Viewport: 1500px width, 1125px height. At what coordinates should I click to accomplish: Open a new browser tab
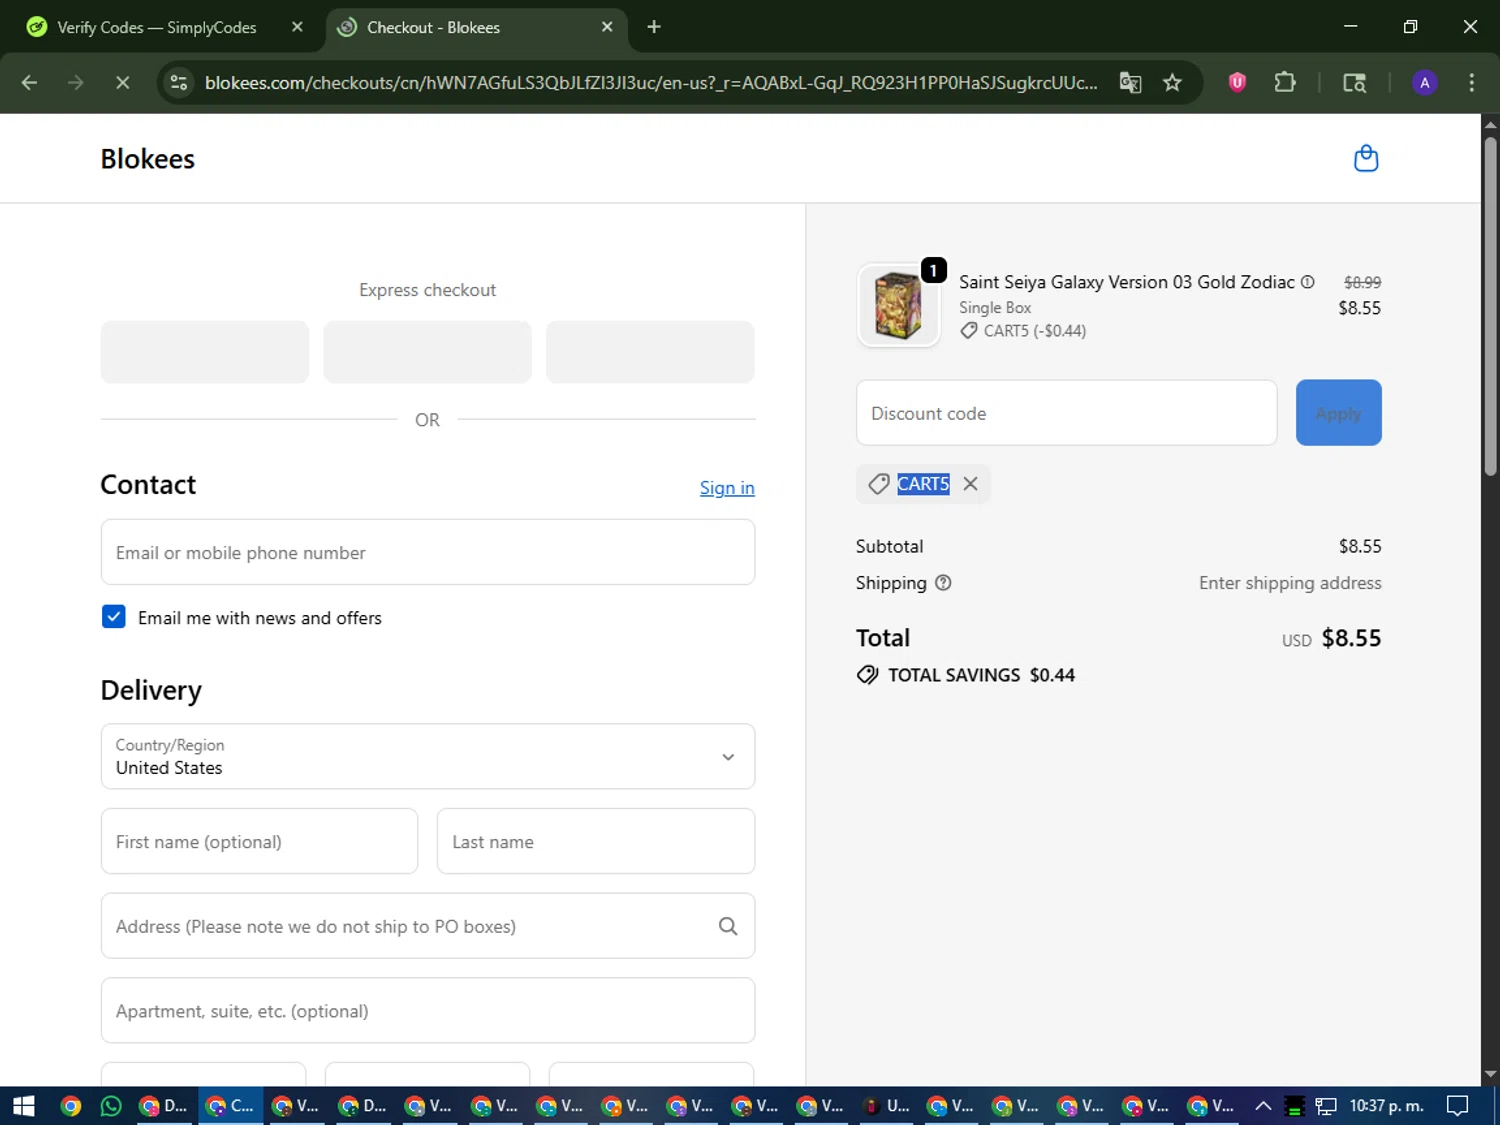(x=654, y=27)
